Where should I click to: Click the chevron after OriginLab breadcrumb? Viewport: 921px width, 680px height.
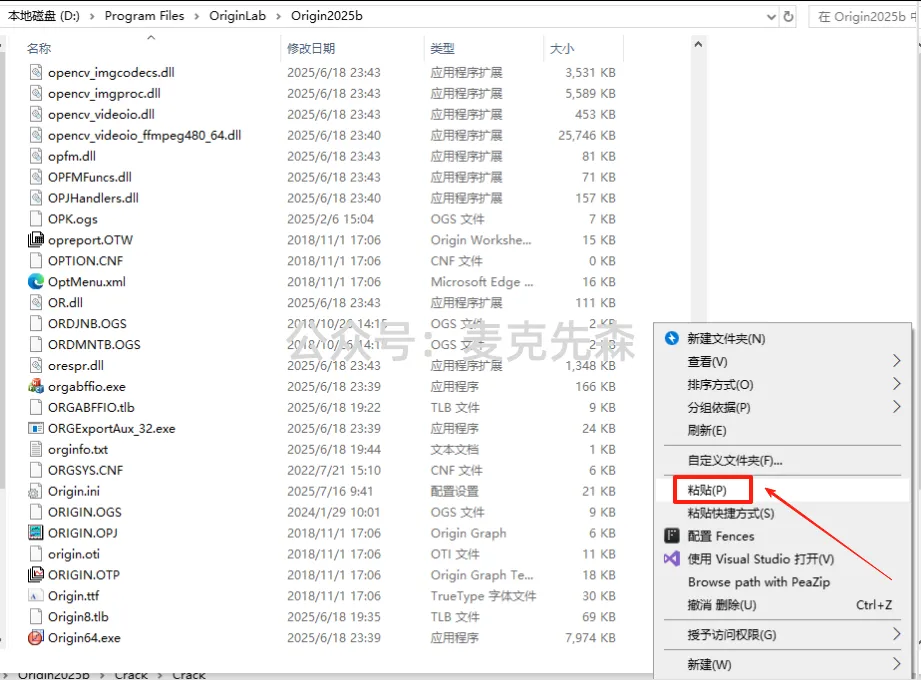(278, 16)
